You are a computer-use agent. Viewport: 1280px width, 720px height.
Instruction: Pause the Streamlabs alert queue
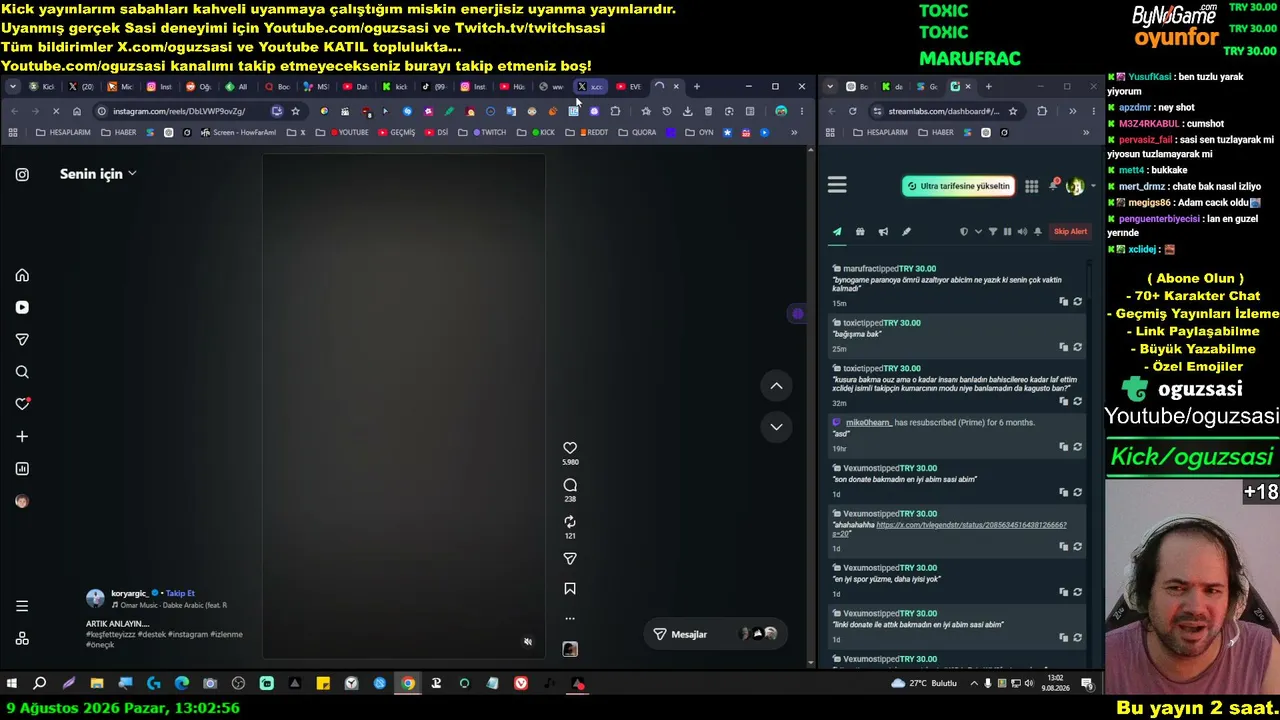(x=1007, y=232)
